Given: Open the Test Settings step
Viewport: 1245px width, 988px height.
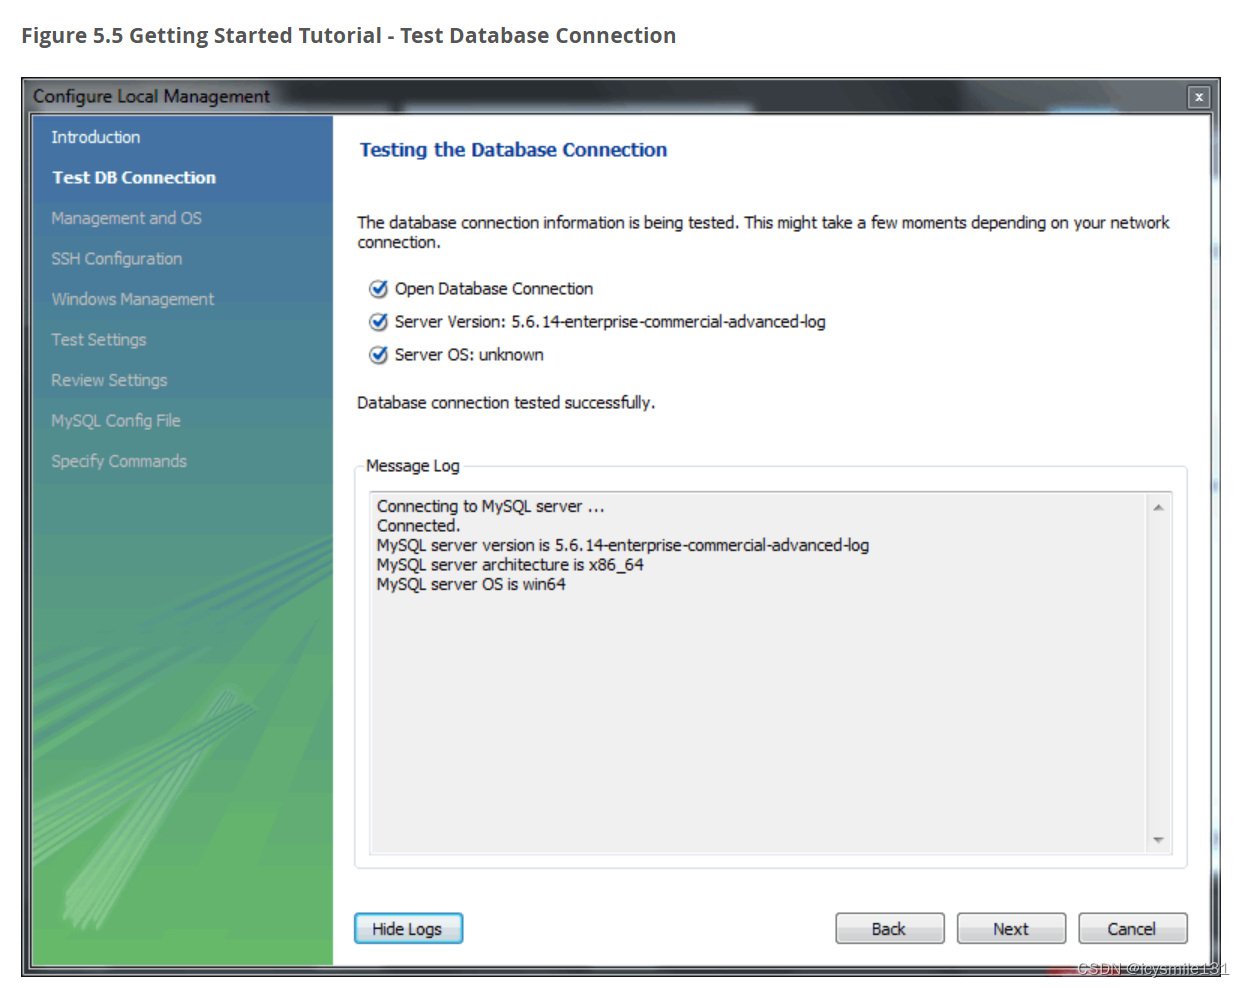Looking at the screenshot, I should click(x=99, y=339).
